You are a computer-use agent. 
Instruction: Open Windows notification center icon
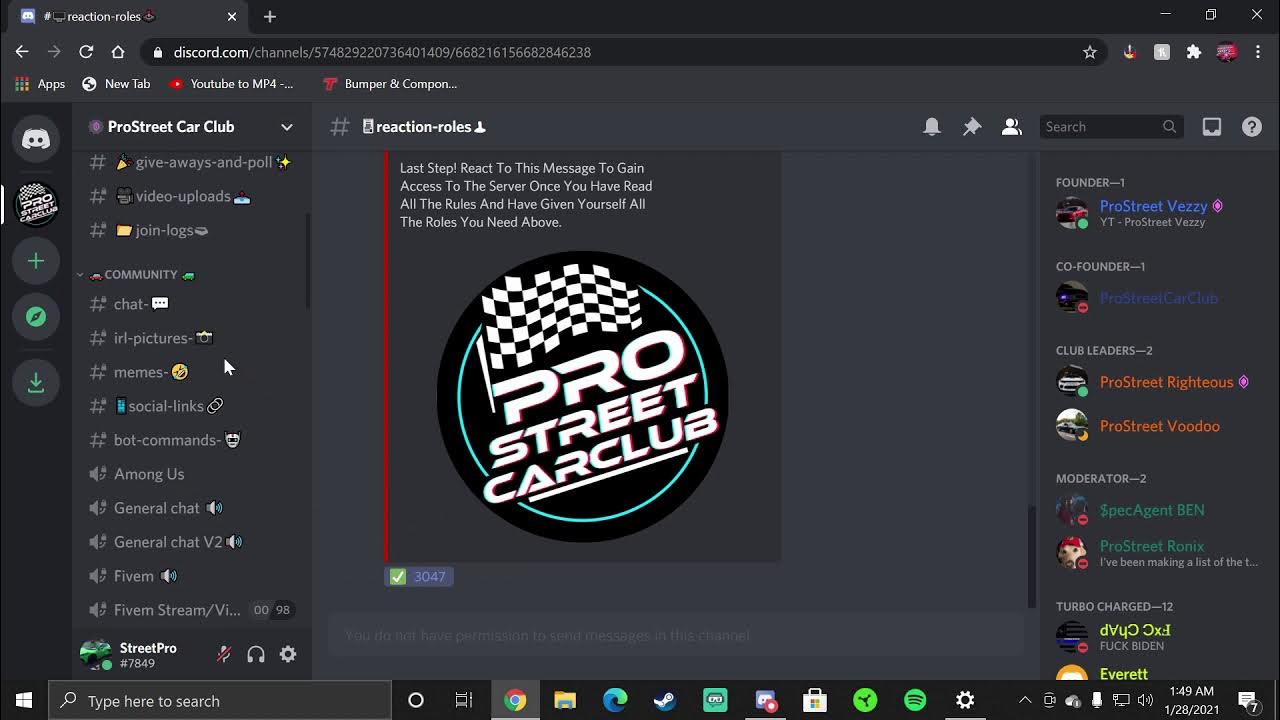tap(1248, 700)
